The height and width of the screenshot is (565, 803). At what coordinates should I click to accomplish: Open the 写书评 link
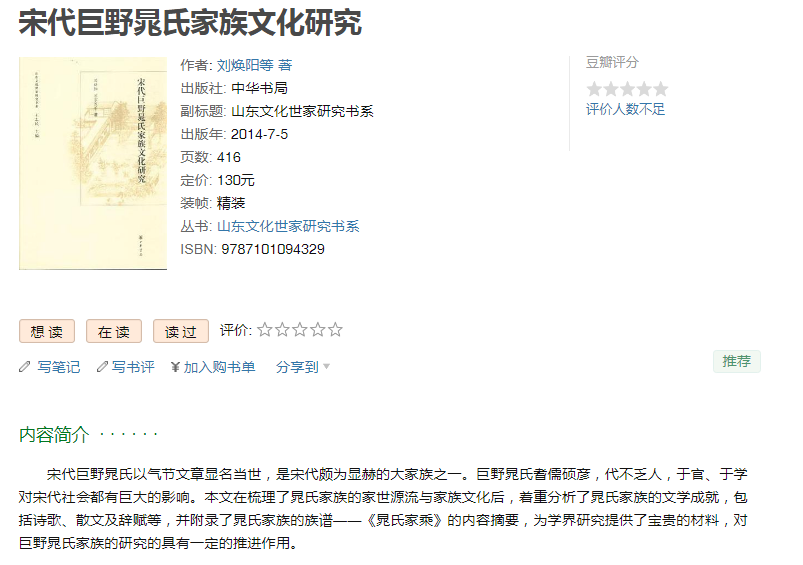point(133,367)
